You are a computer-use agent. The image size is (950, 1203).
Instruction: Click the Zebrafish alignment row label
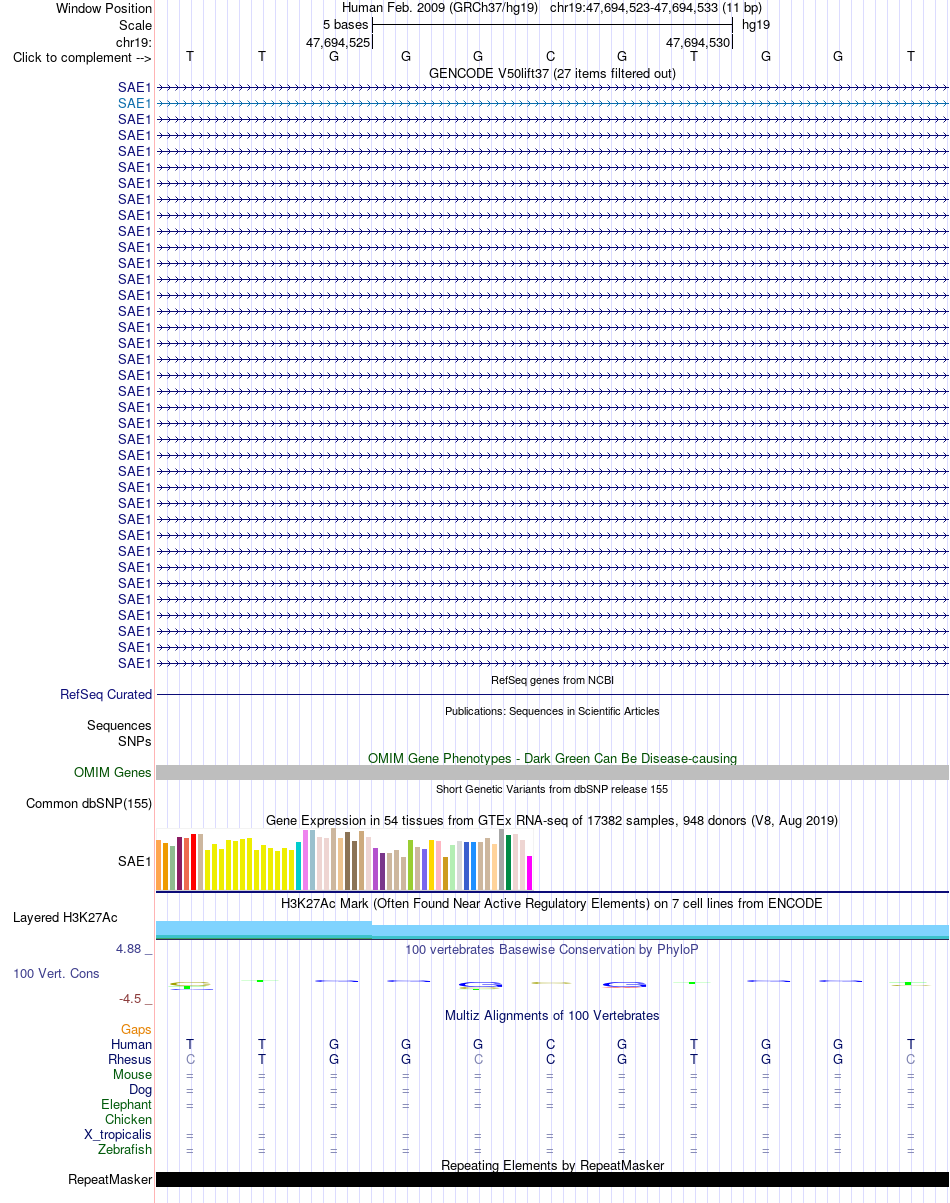126,1149
